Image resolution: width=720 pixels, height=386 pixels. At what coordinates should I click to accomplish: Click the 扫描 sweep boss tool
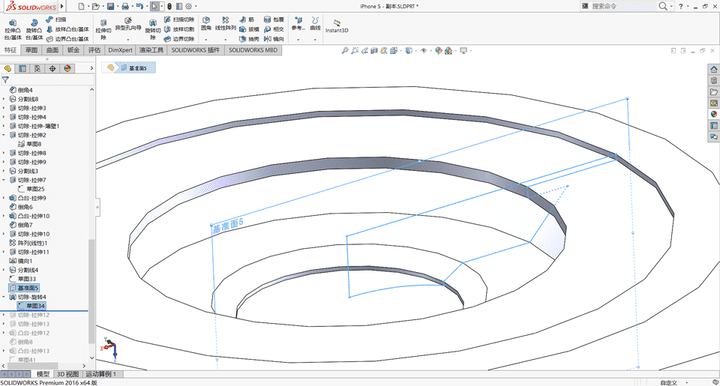[x=56, y=20]
